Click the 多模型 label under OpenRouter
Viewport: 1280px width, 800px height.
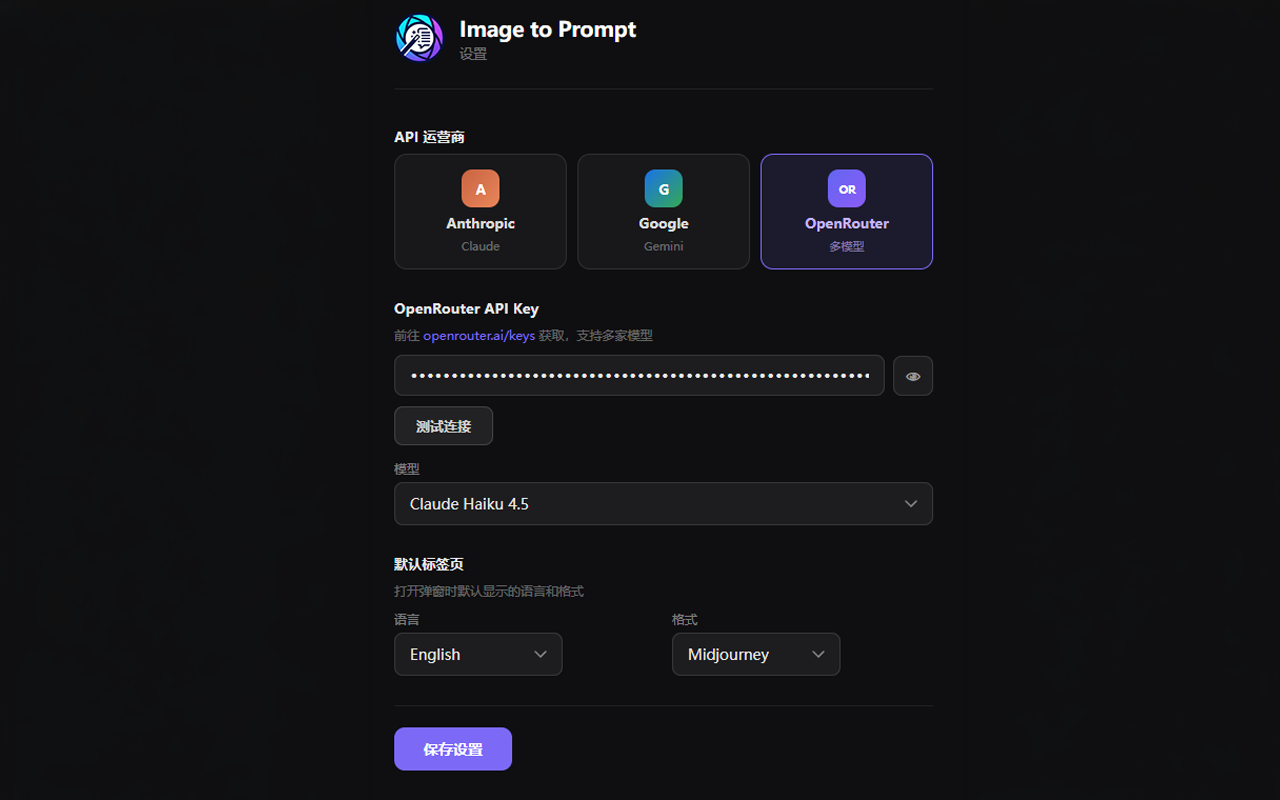(x=847, y=246)
